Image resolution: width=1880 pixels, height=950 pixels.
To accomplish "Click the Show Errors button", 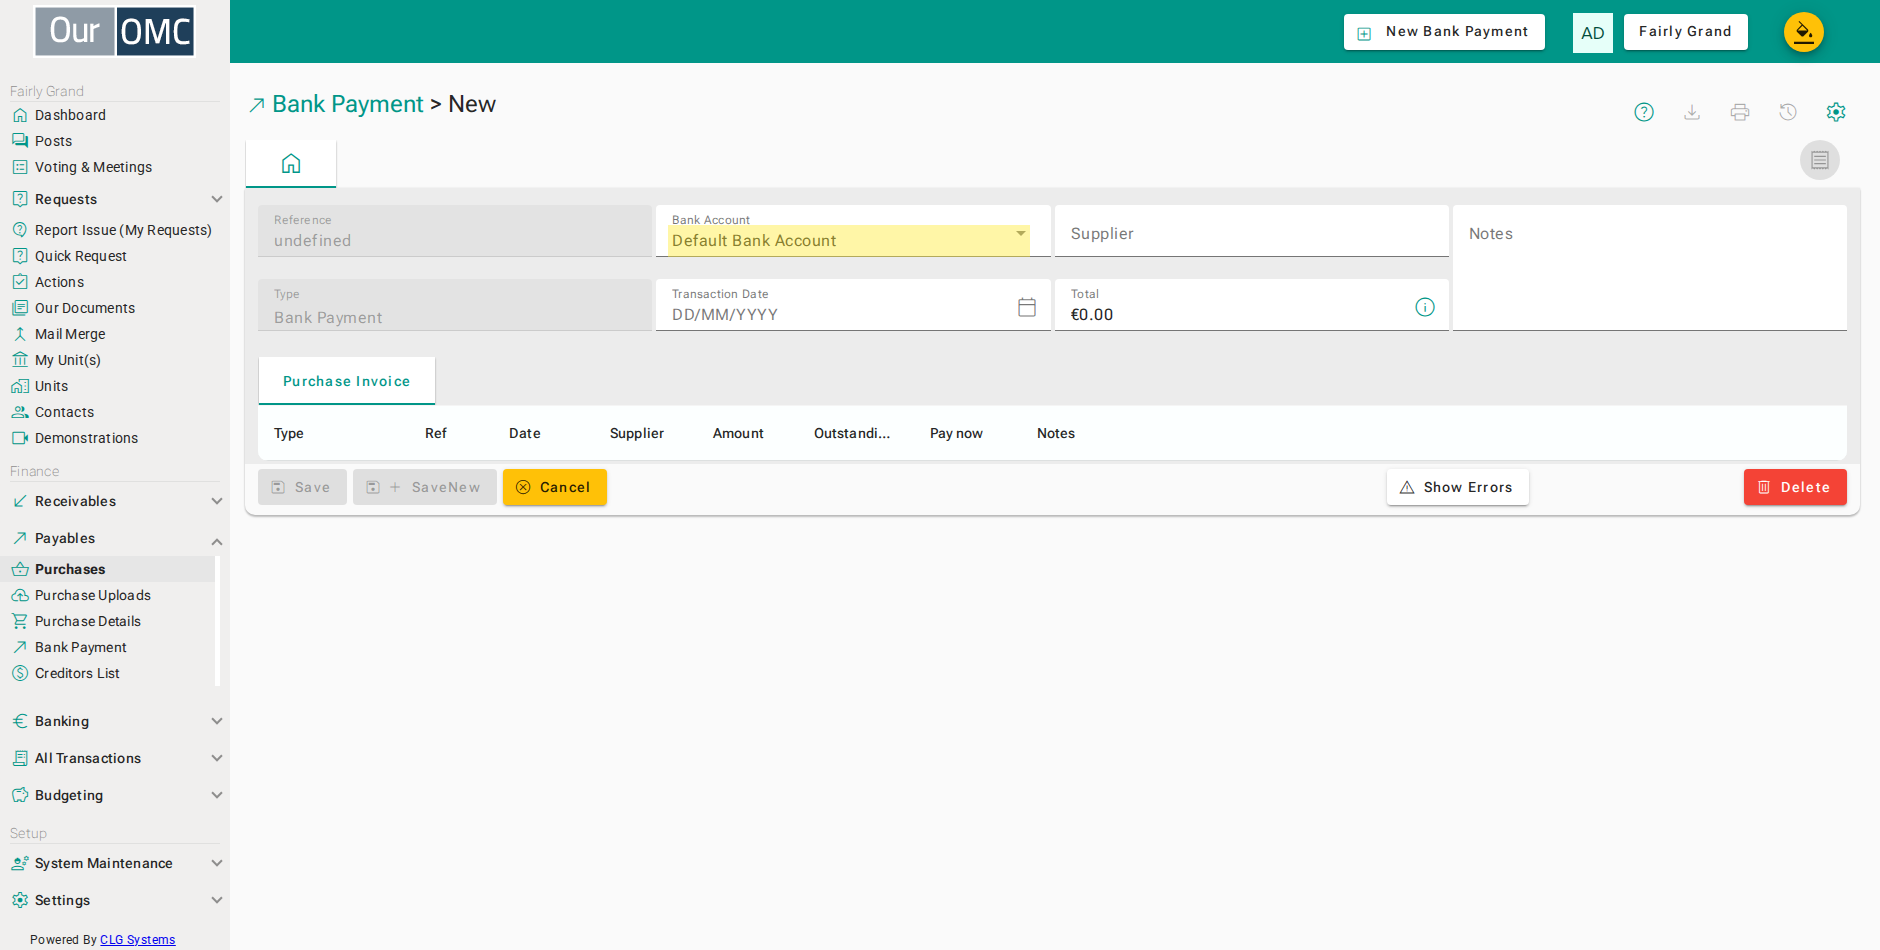I will (1457, 487).
